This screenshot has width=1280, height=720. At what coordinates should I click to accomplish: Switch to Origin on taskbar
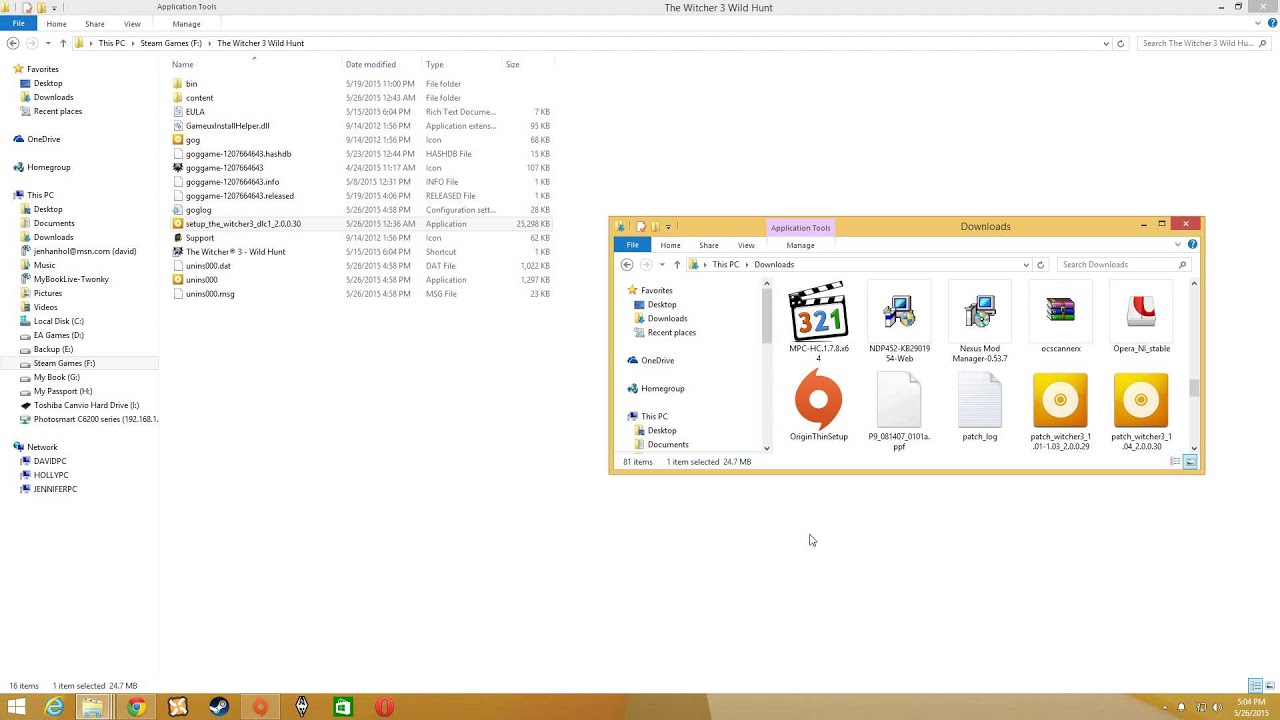pyautogui.click(x=260, y=707)
